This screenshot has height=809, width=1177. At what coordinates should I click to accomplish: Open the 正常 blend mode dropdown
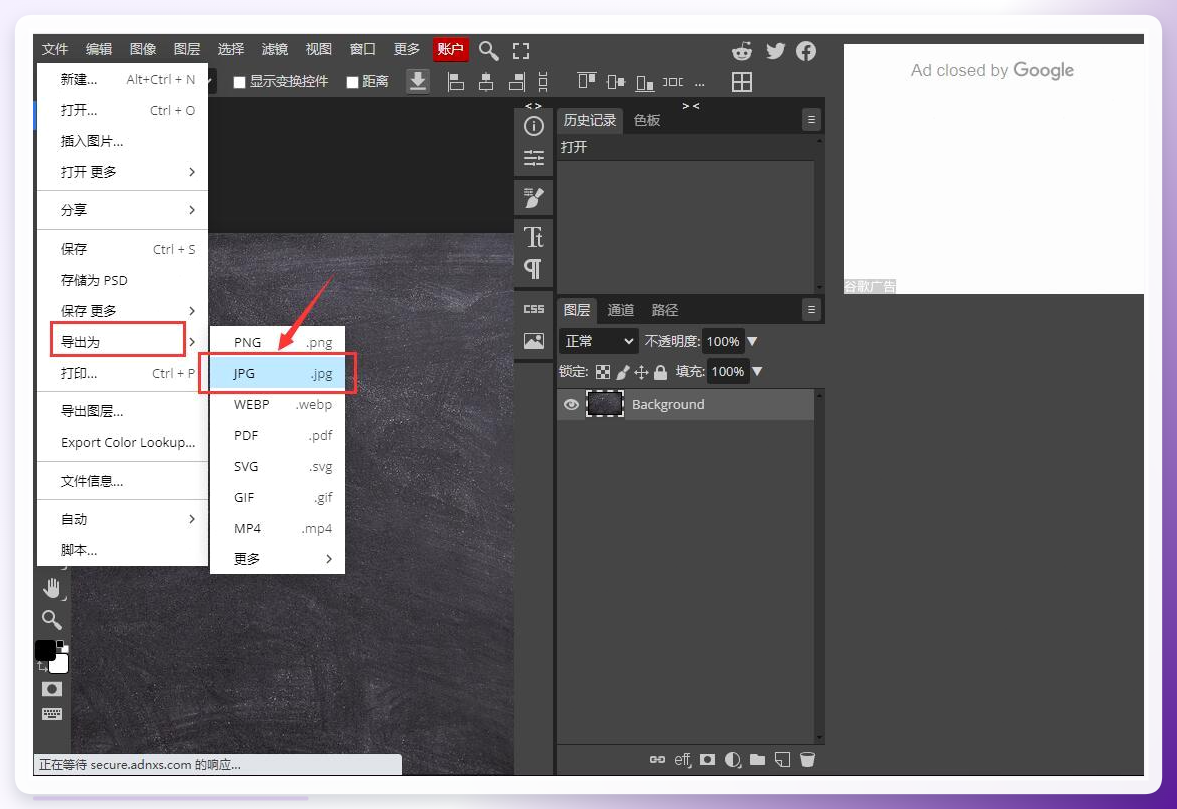click(598, 341)
